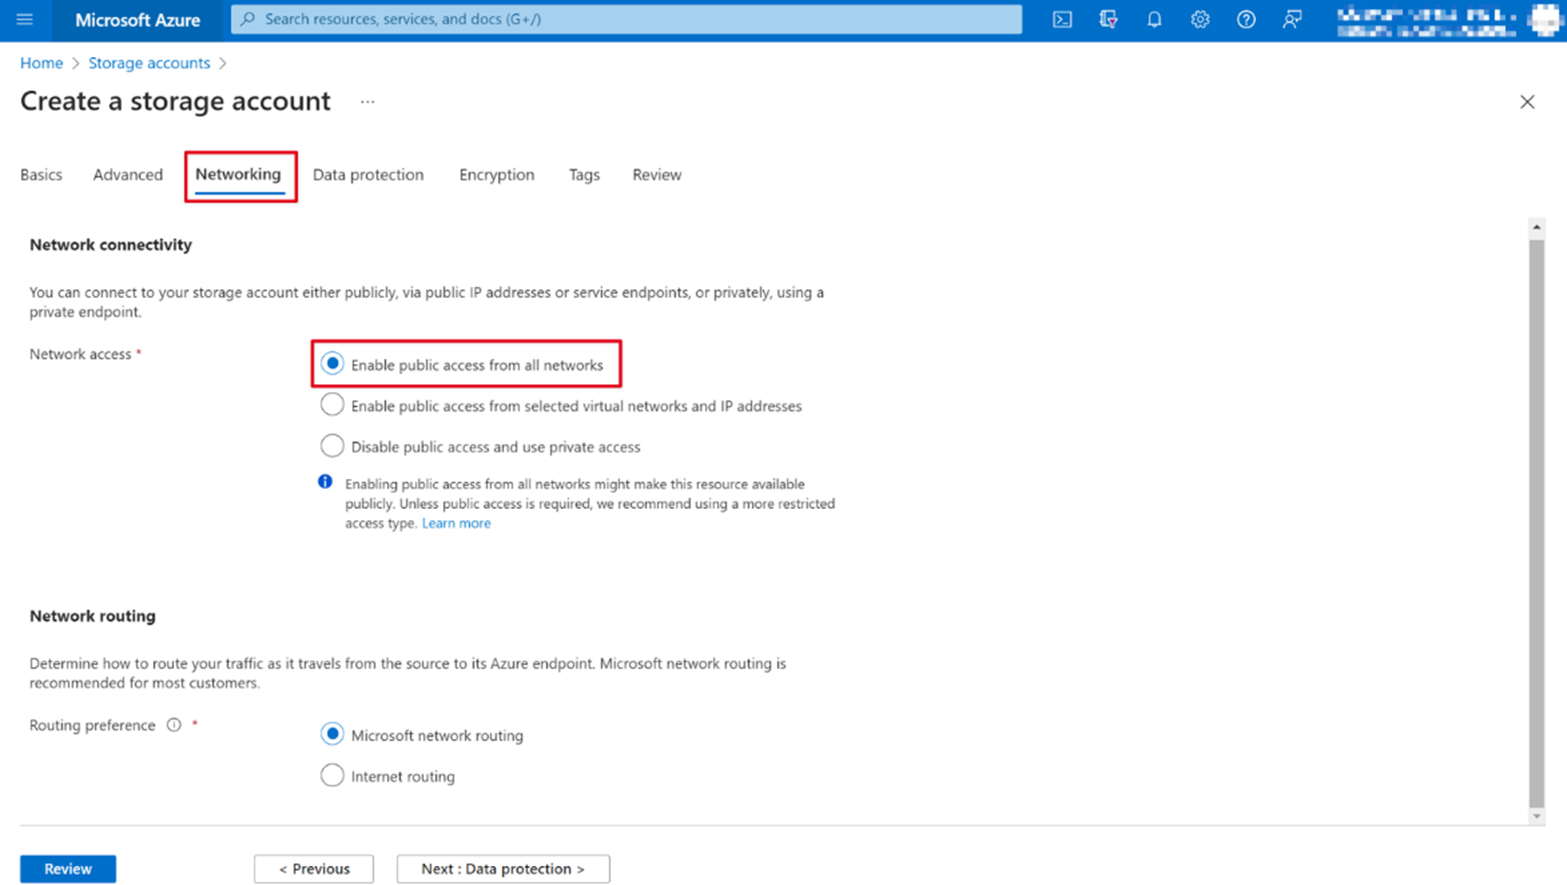Open the Data protection tab
Viewport: 1567px width, 885px height.
pos(367,174)
